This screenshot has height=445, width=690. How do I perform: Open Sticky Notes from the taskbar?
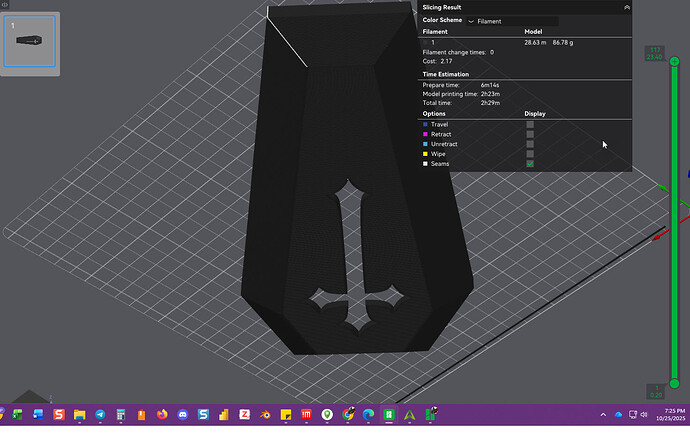(x=286, y=415)
